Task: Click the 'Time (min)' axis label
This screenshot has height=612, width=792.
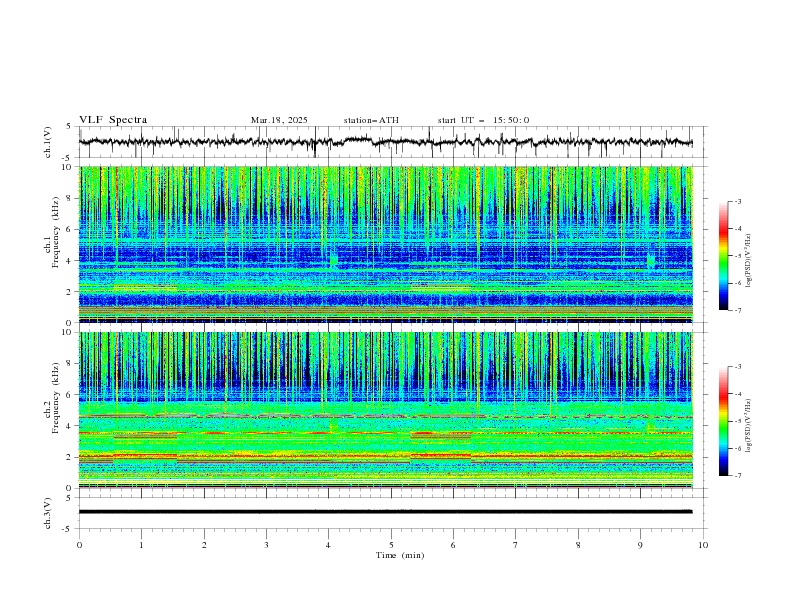Action: (400, 555)
